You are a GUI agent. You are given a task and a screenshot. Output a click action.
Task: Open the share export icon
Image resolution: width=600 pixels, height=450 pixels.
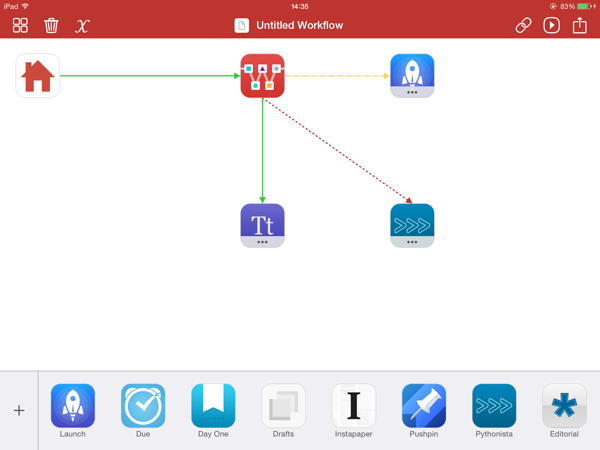point(580,25)
